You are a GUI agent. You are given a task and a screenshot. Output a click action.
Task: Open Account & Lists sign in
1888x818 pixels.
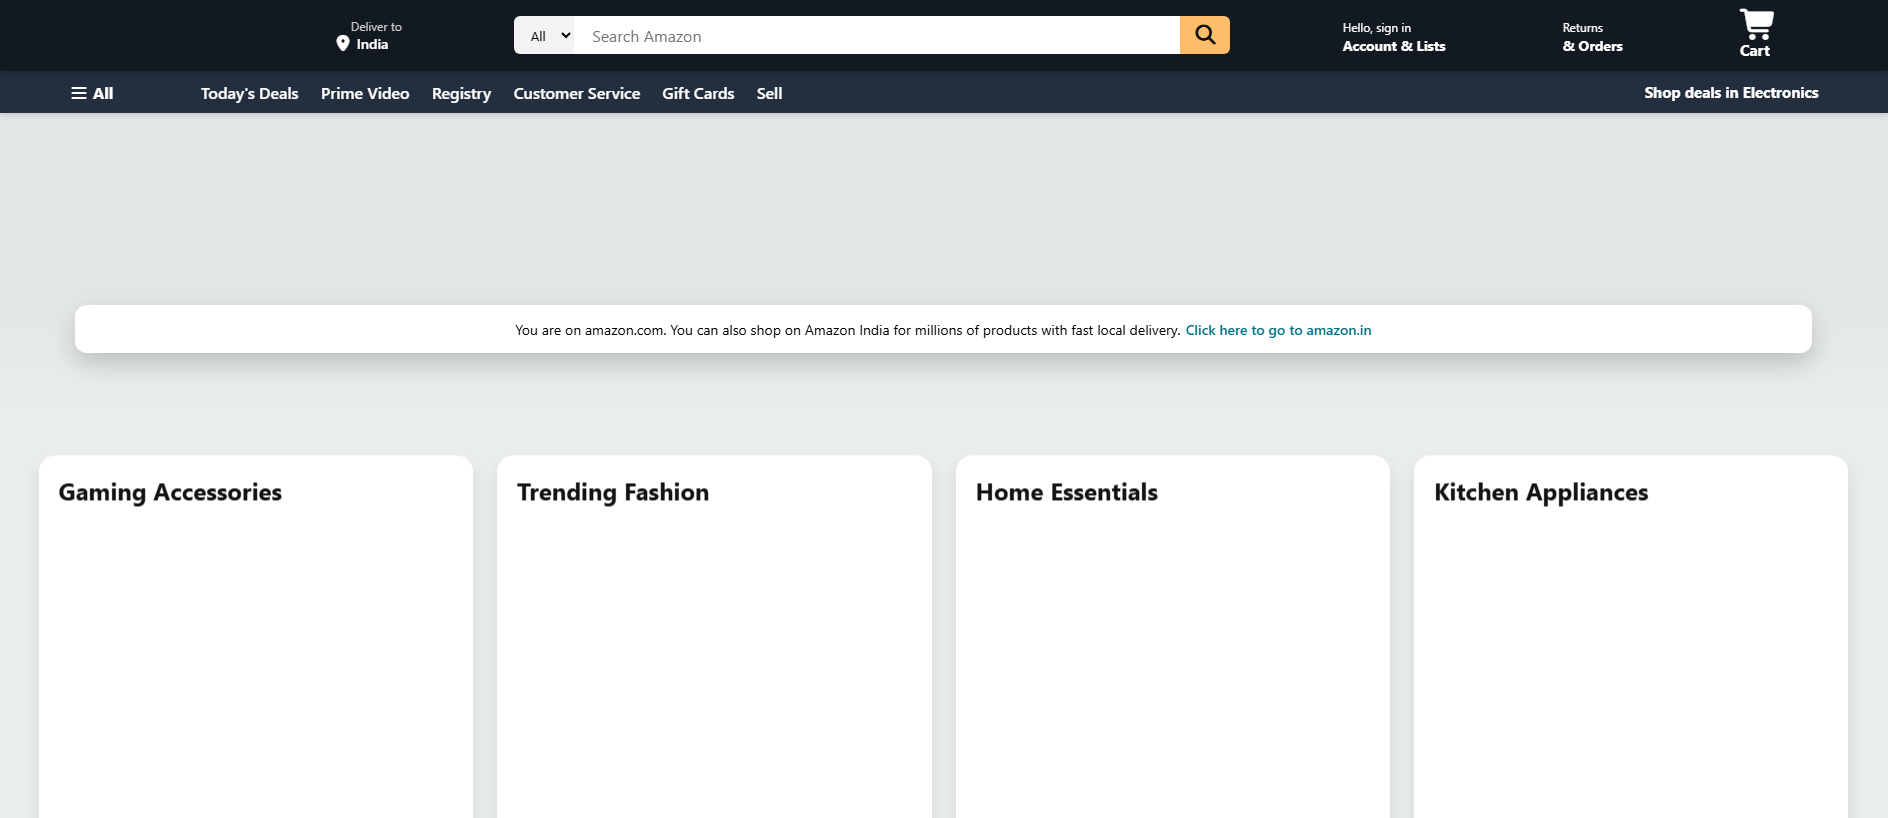(x=1394, y=37)
